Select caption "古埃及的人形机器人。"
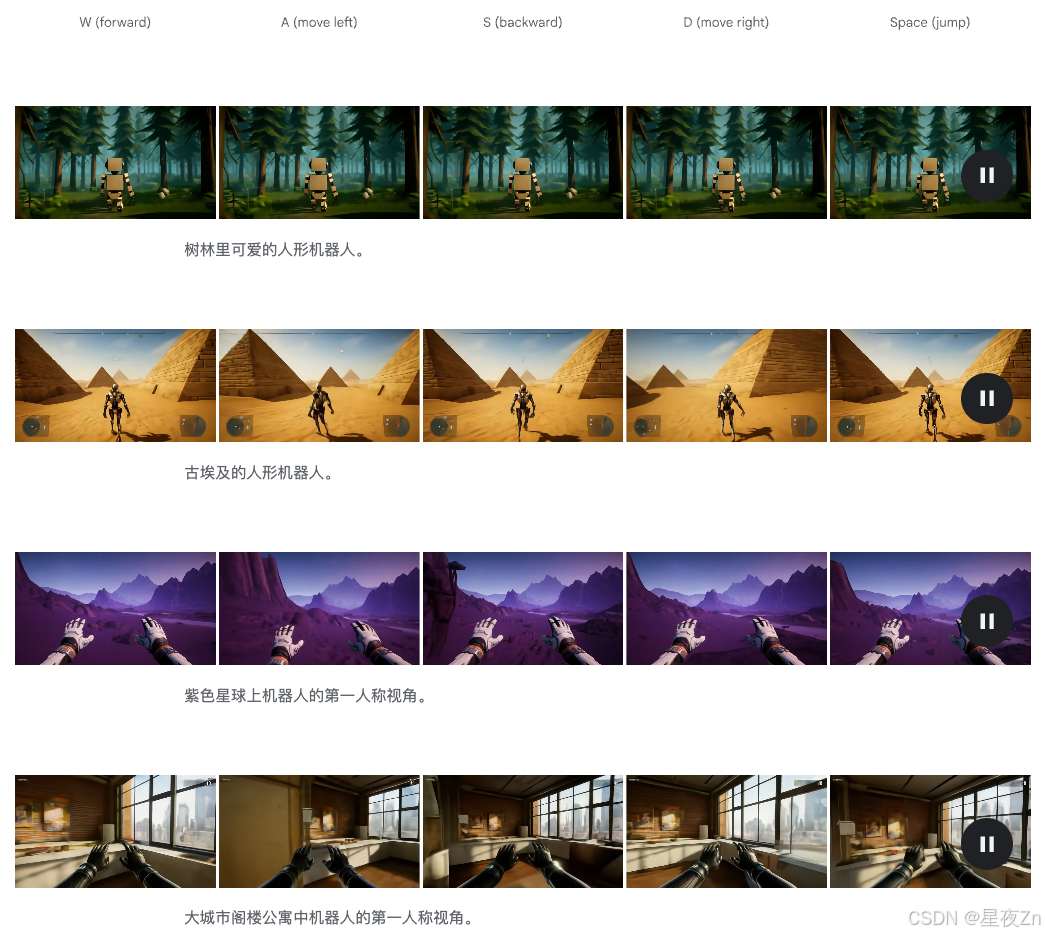Screen dimensions: 1045x936 click(x=259, y=473)
